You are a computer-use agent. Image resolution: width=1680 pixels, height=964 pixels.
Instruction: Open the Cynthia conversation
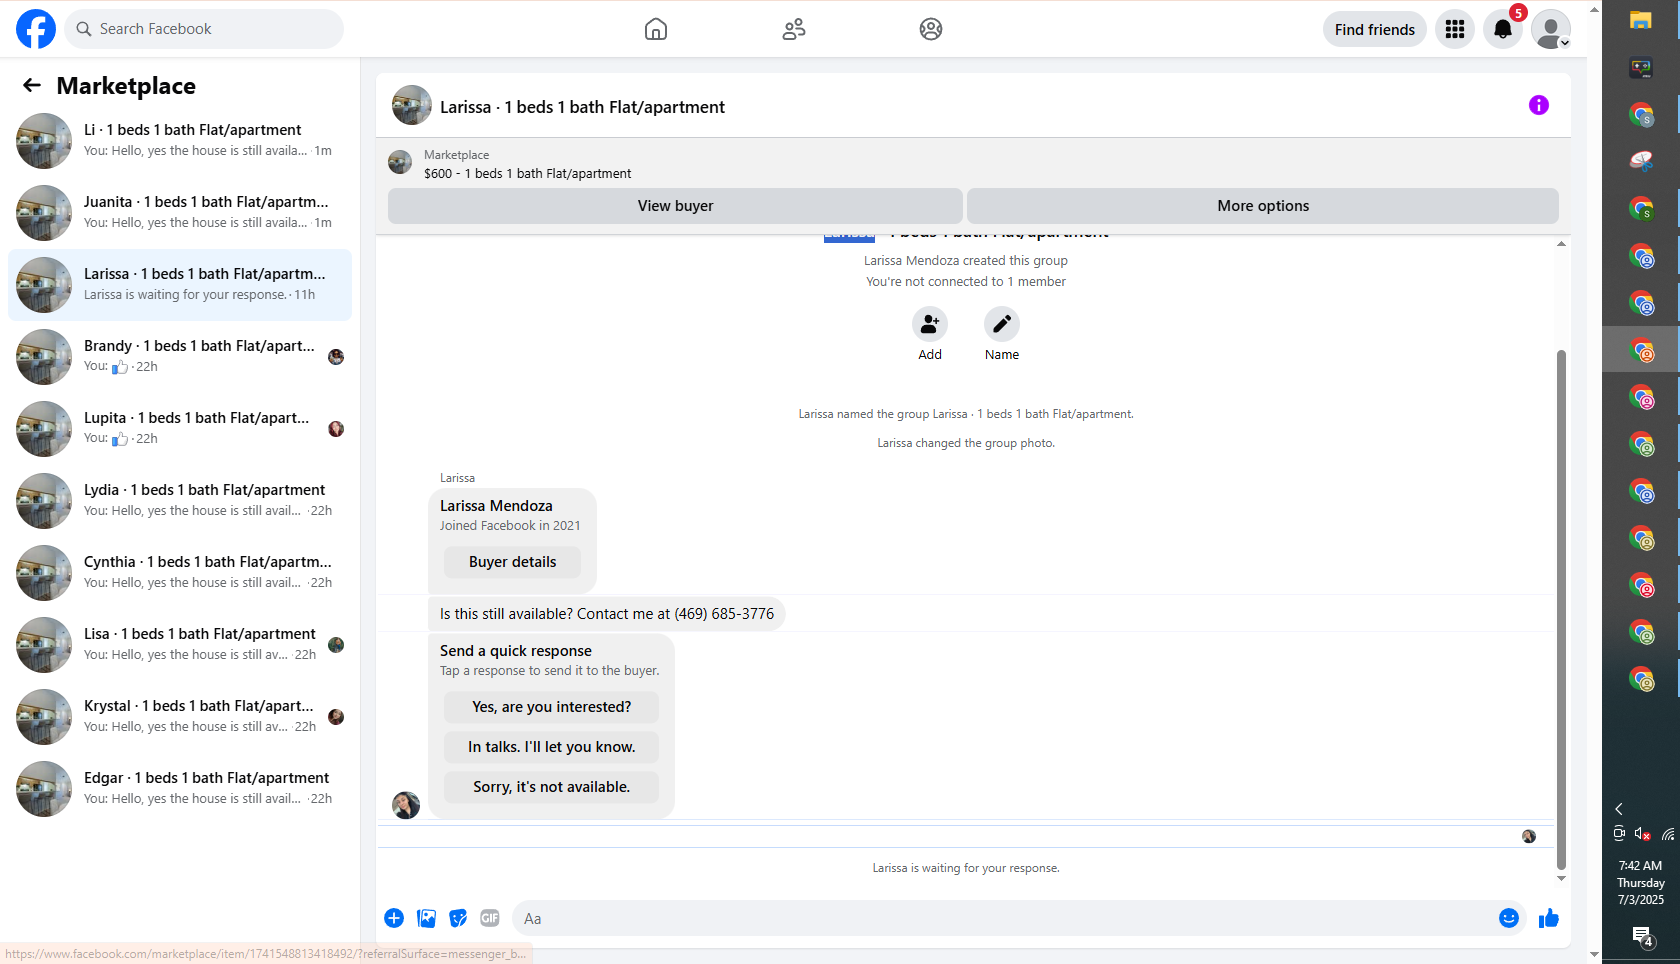click(180, 573)
